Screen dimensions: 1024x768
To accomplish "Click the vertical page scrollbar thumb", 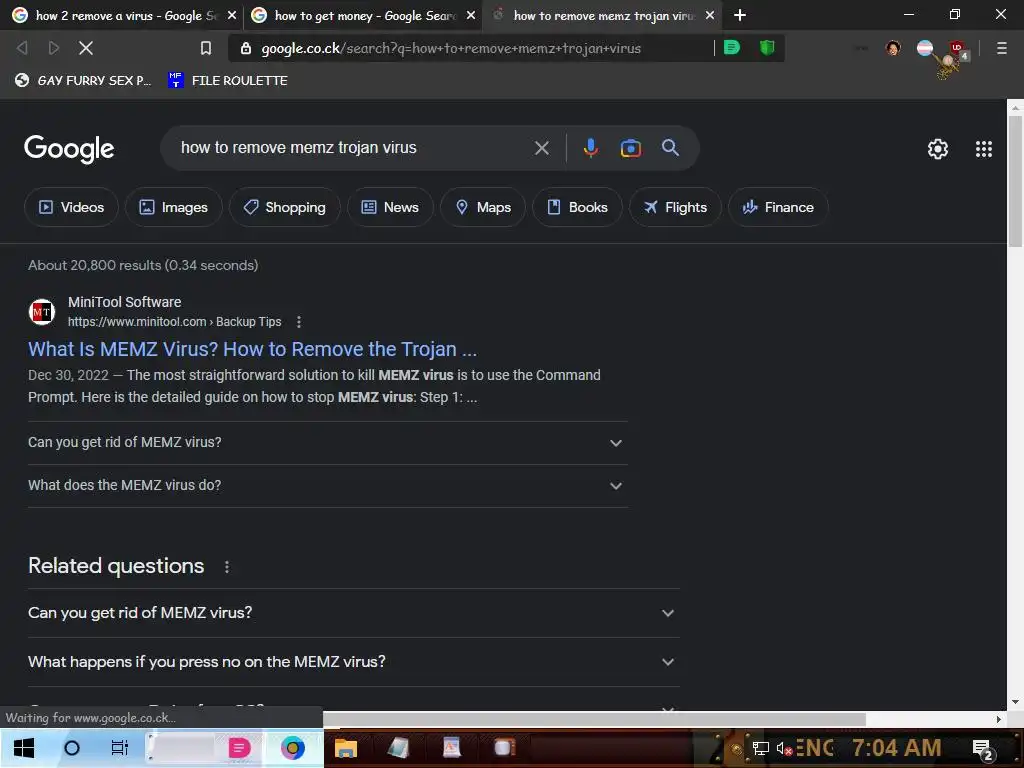I will point(1015,182).
